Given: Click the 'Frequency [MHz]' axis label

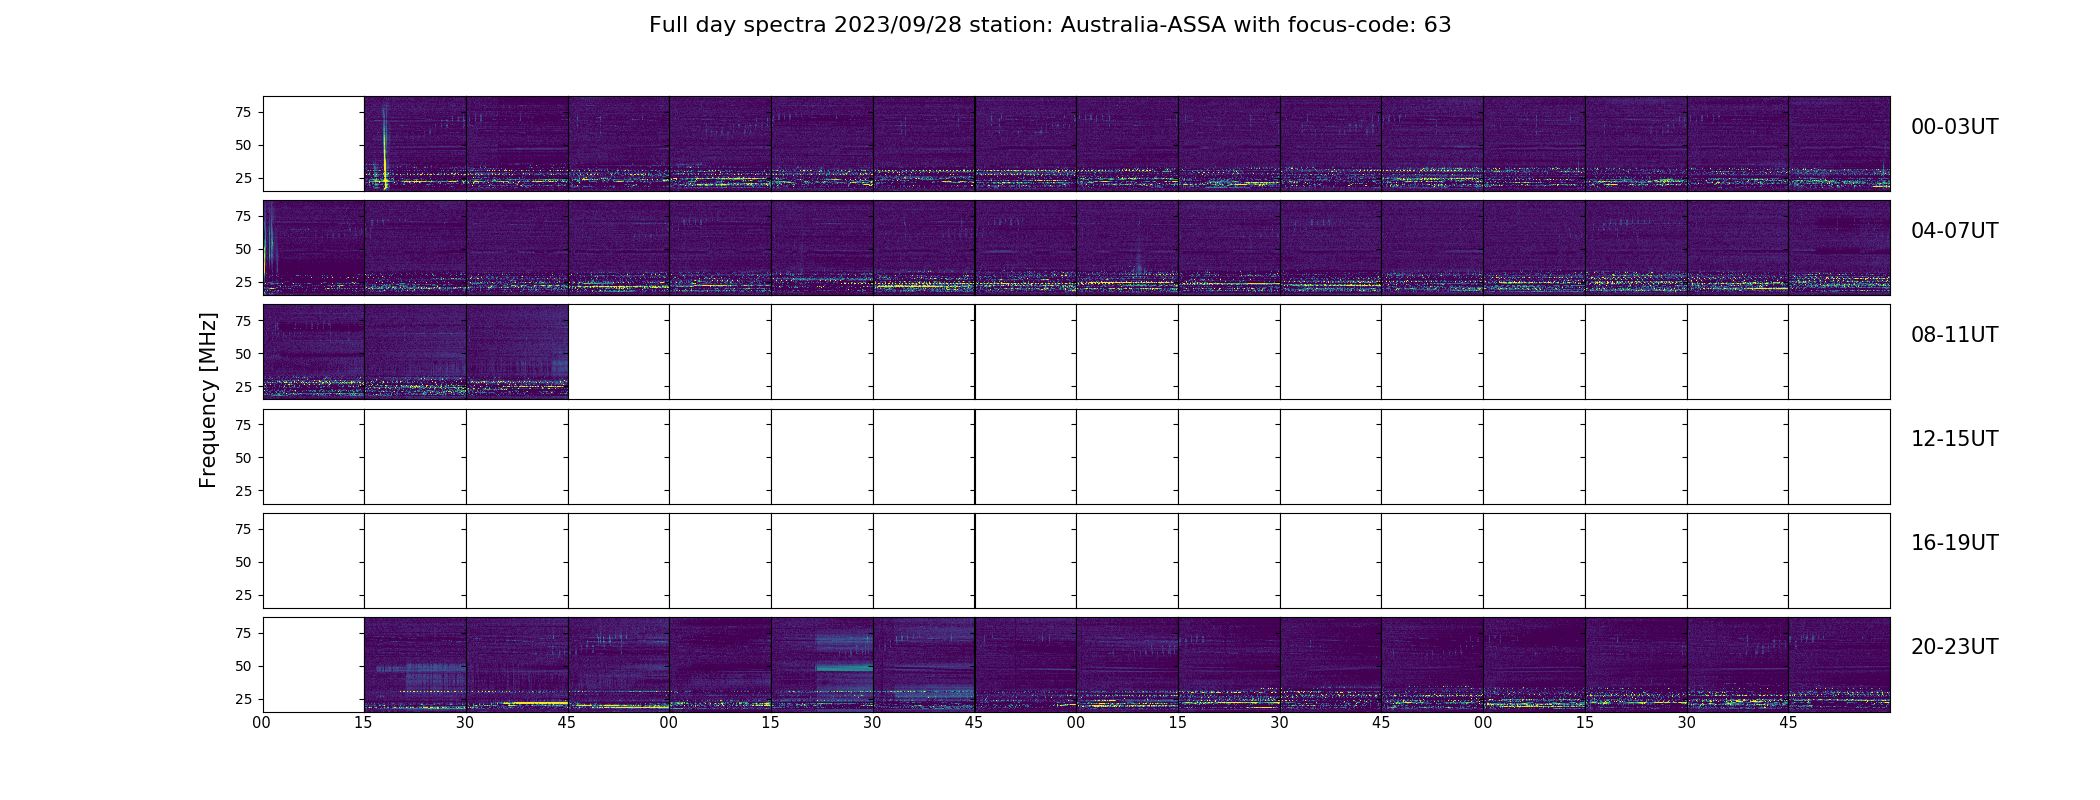Looking at the screenshot, I should coord(208,400).
